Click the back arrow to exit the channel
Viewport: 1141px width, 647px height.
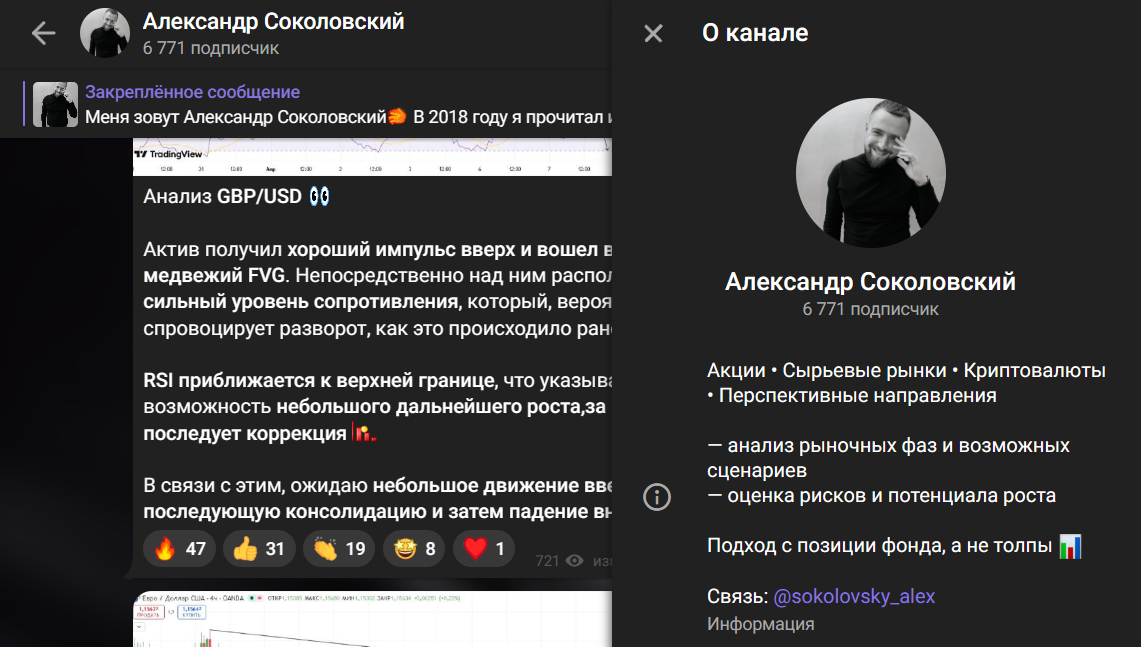(42, 32)
